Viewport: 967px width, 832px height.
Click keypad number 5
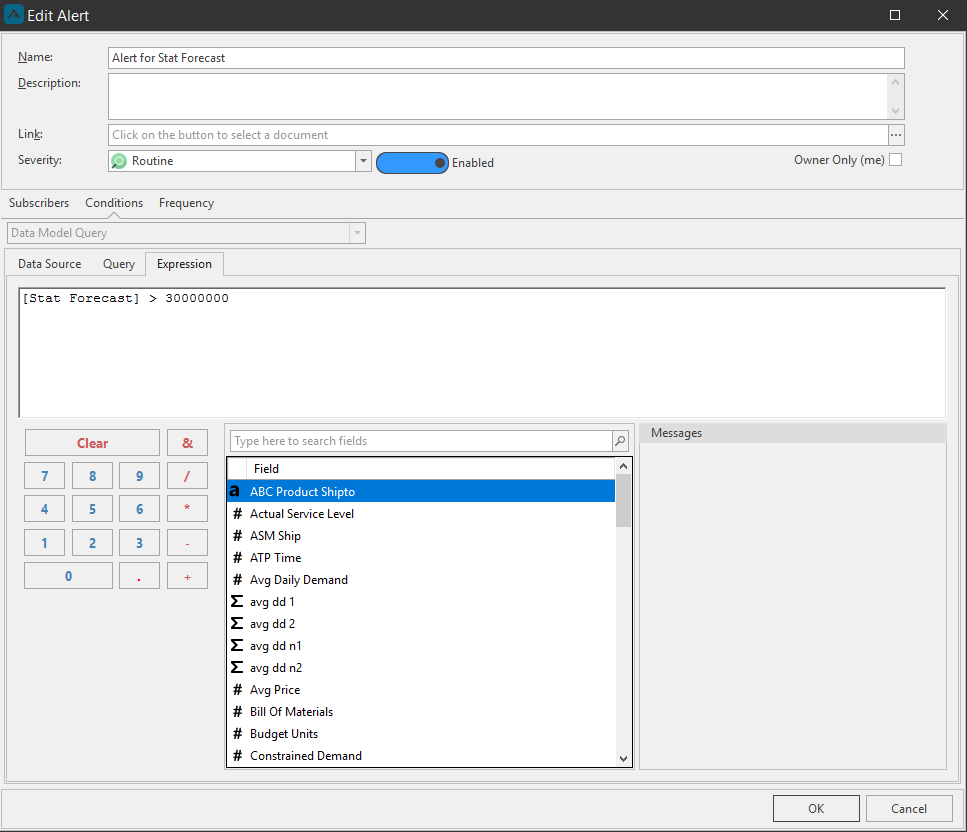pyautogui.click(x=93, y=509)
